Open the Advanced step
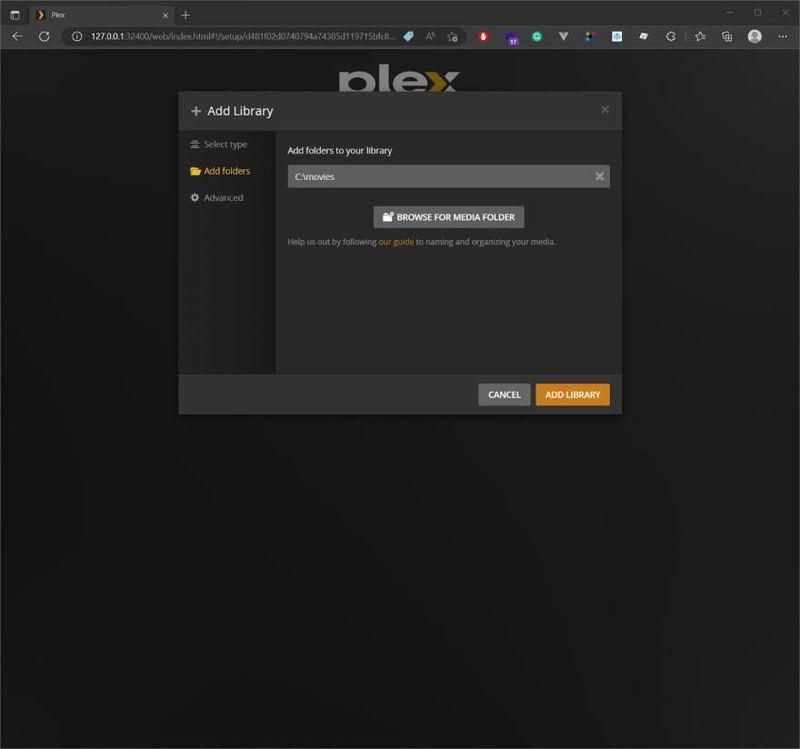This screenshot has width=800, height=749. (x=217, y=197)
